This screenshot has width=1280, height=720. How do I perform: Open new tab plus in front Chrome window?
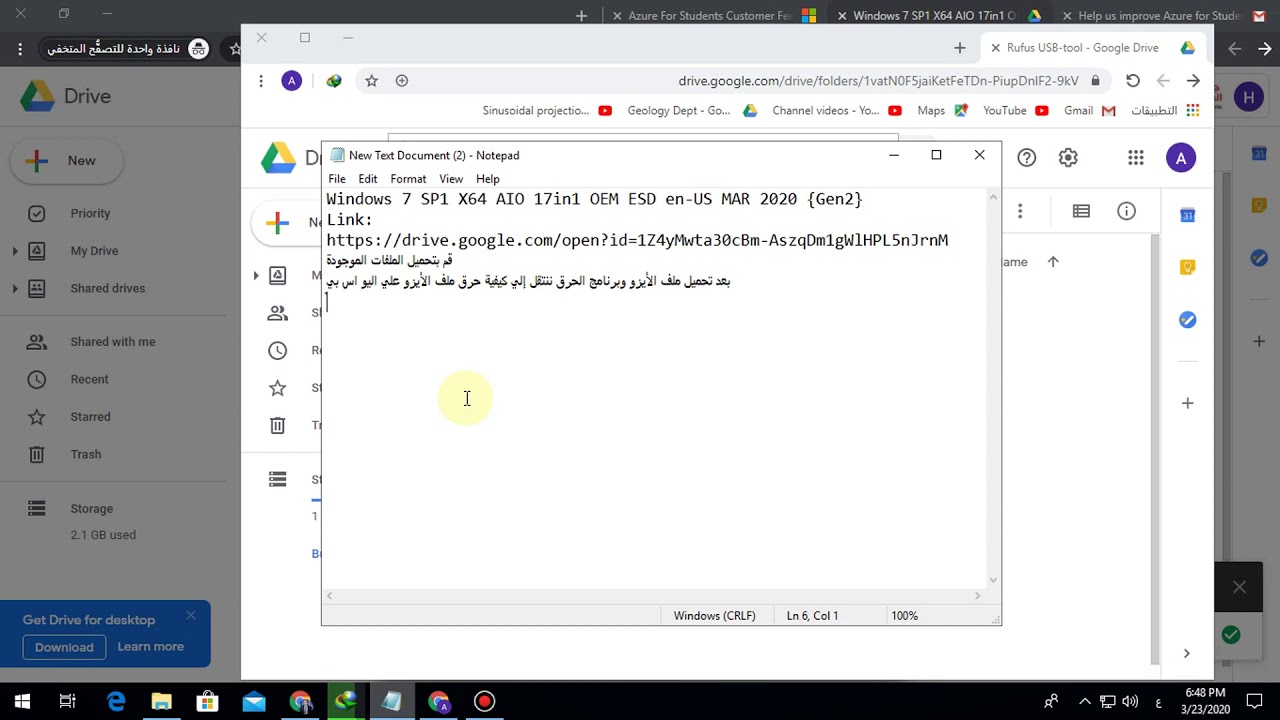pyautogui.click(x=959, y=48)
